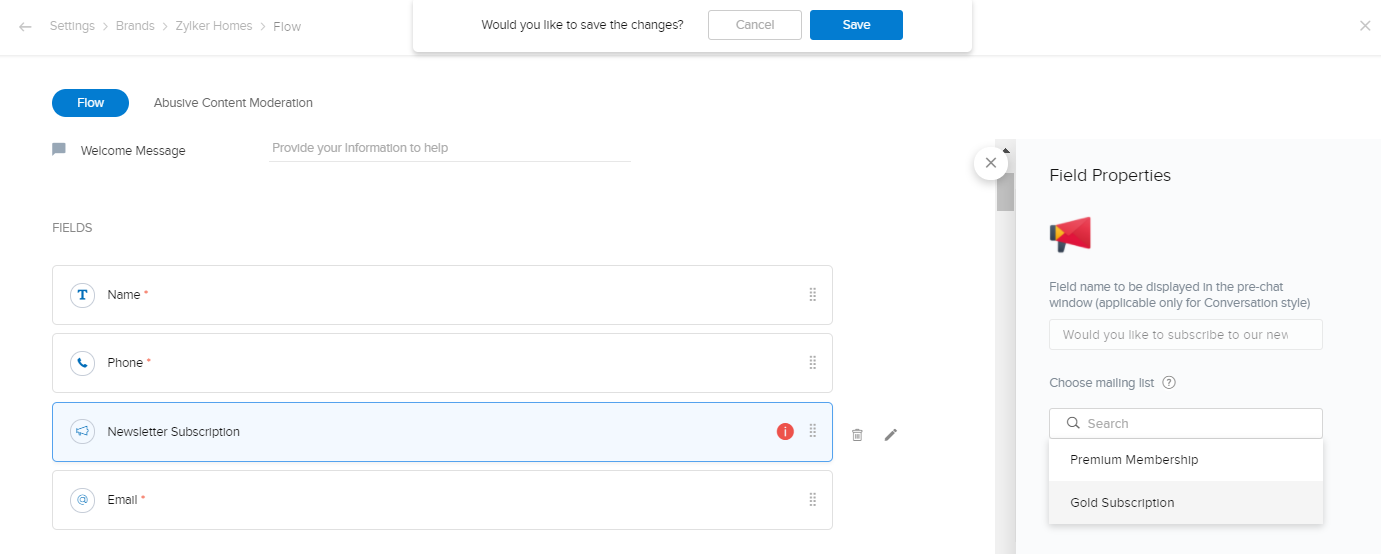Click the Welcome Message input field
Viewport: 1381px width, 554px height.
pyautogui.click(x=449, y=148)
